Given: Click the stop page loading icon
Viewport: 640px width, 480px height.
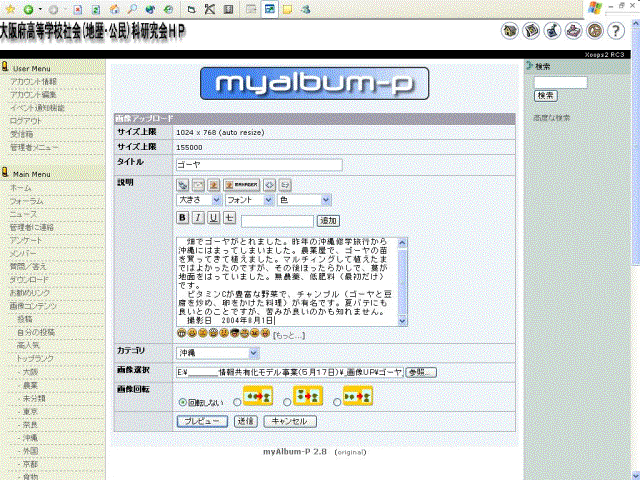Looking at the screenshot, I should pos(78,9).
